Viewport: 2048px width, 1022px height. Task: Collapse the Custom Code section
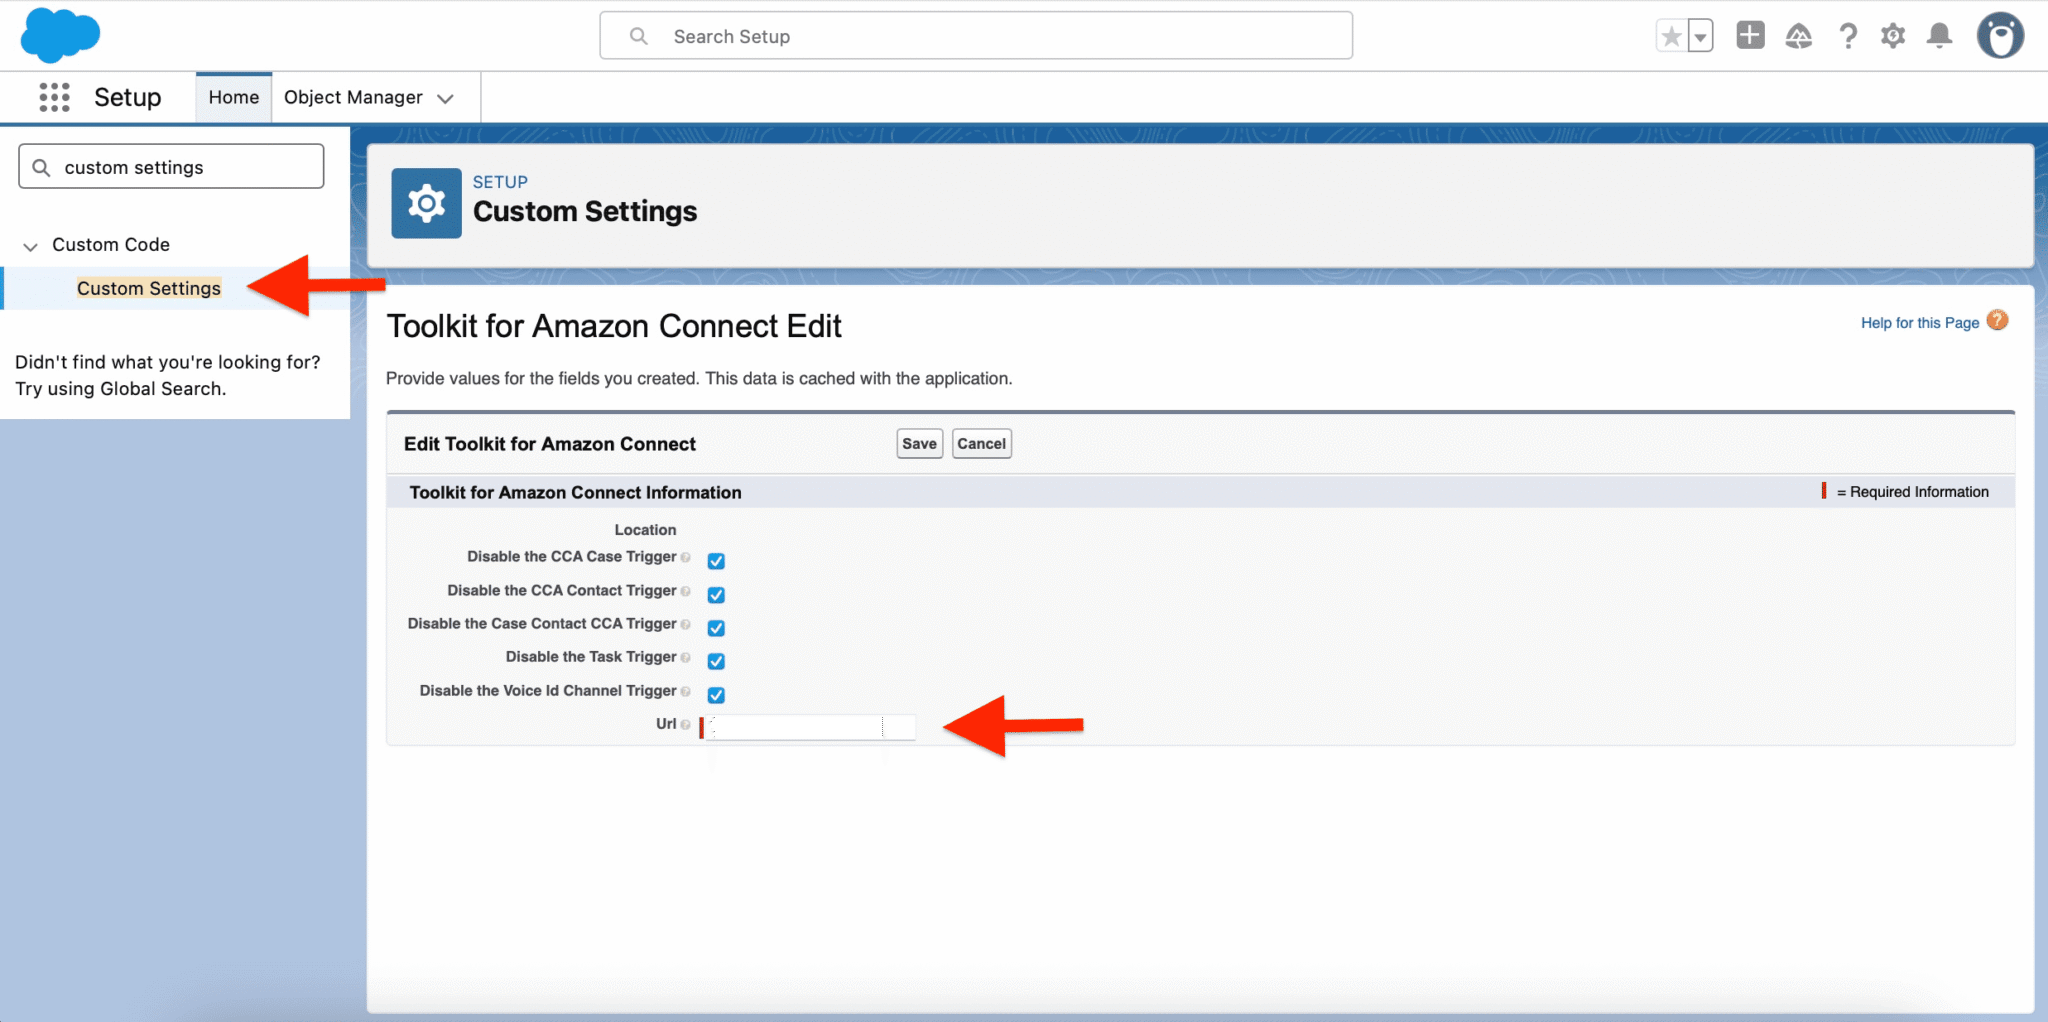click(29, 245)
